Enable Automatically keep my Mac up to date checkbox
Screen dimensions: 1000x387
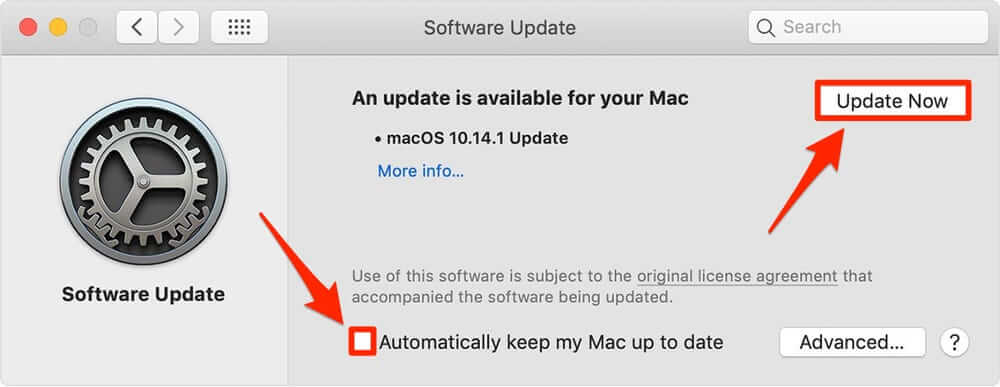click(x=362, y=342)
